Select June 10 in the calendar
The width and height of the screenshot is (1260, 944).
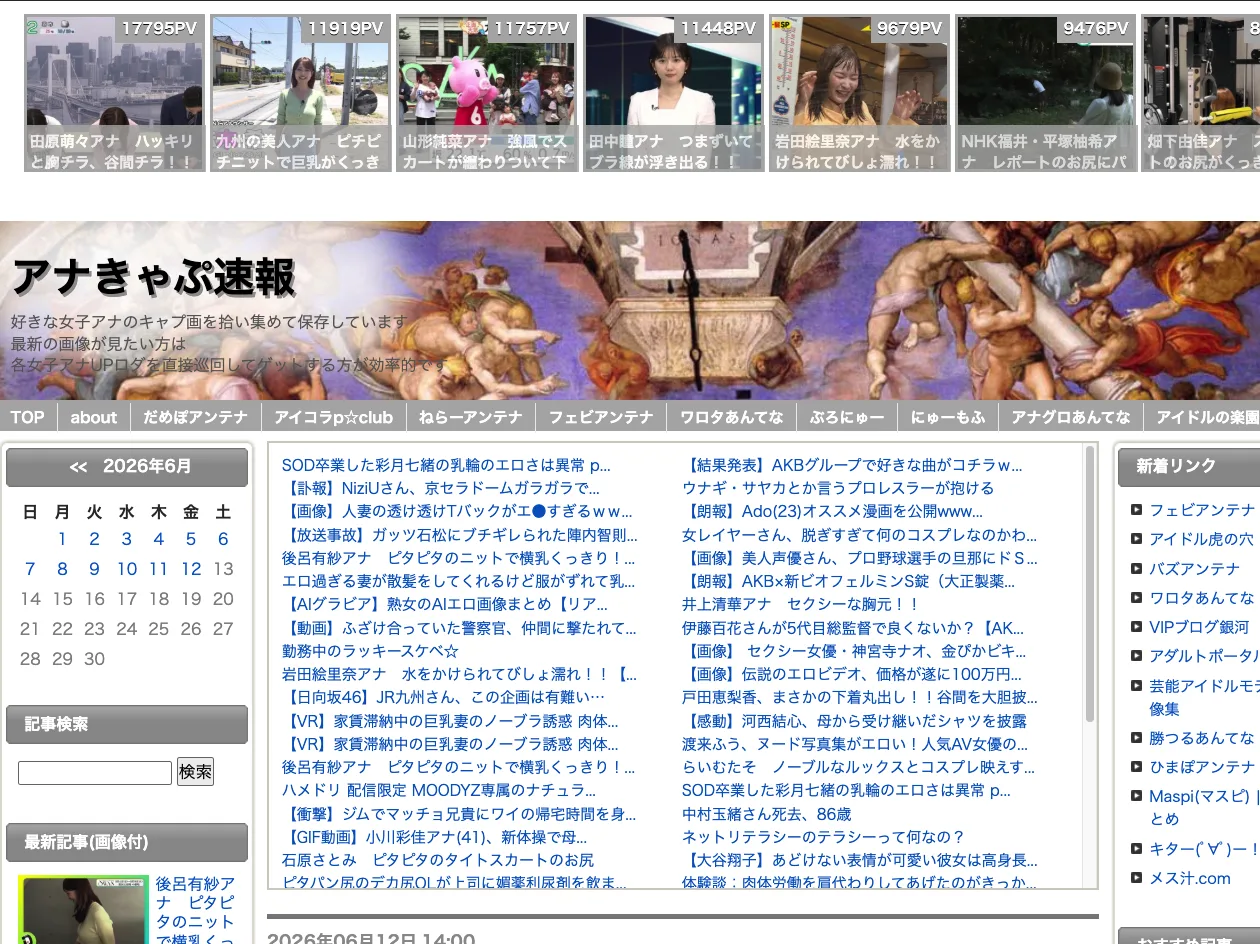[x=127, y=569]
